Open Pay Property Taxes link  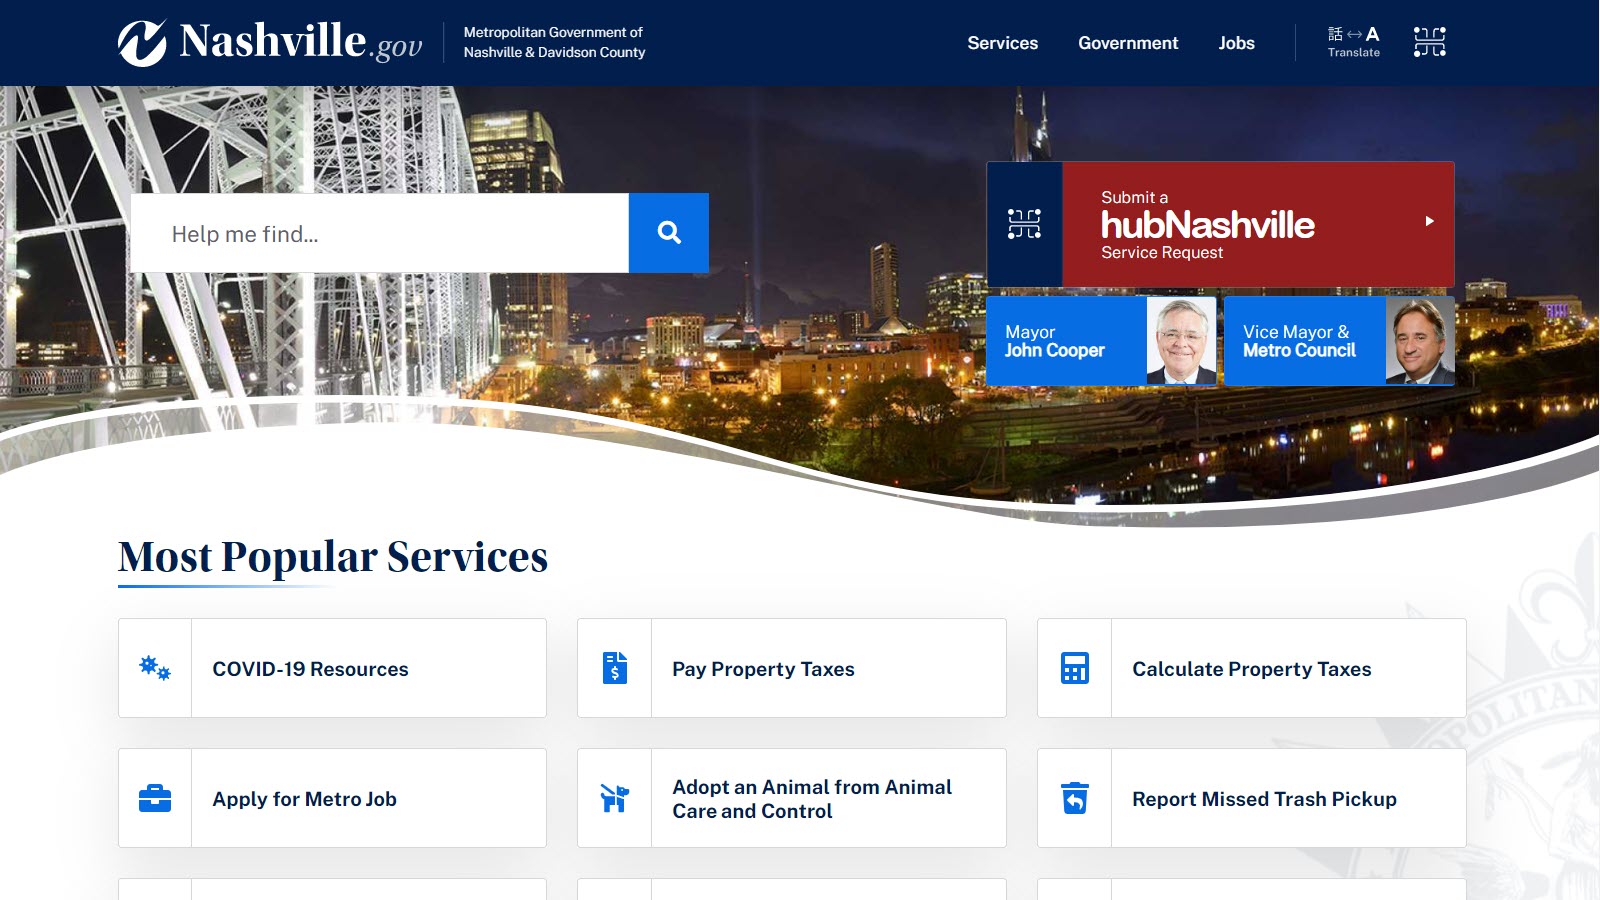[x=792, y=668]
